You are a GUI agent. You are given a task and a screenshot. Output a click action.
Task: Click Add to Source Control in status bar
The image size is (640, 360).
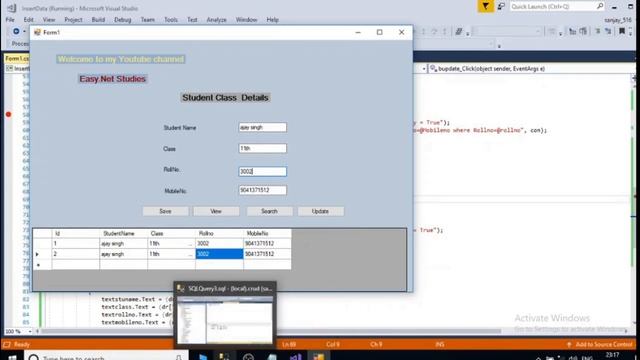[604, 344]
